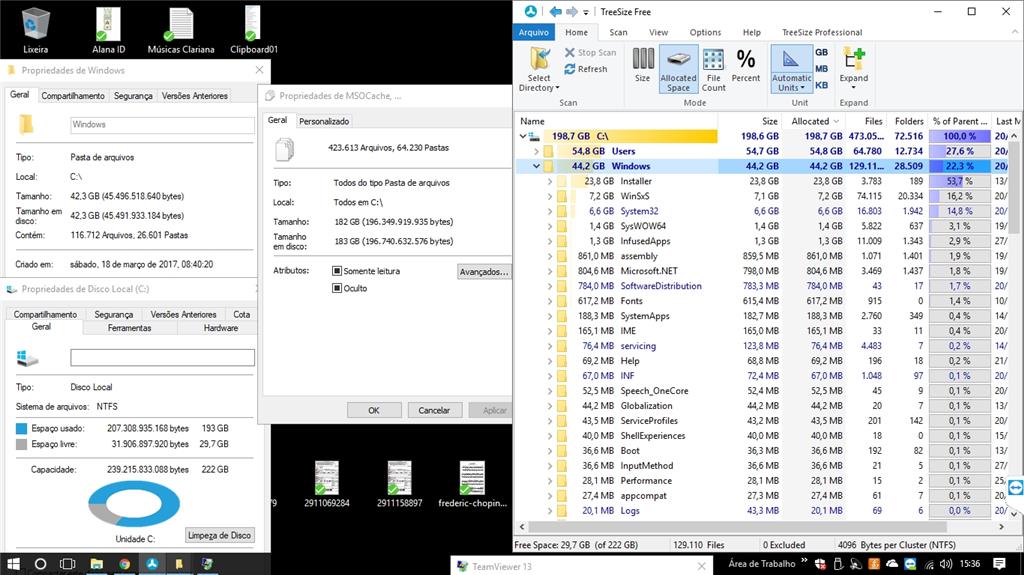The height and width of the screenshot is (575, 1024).
Task: Expand the WinSxS folder node
Action: coord(550,196)
